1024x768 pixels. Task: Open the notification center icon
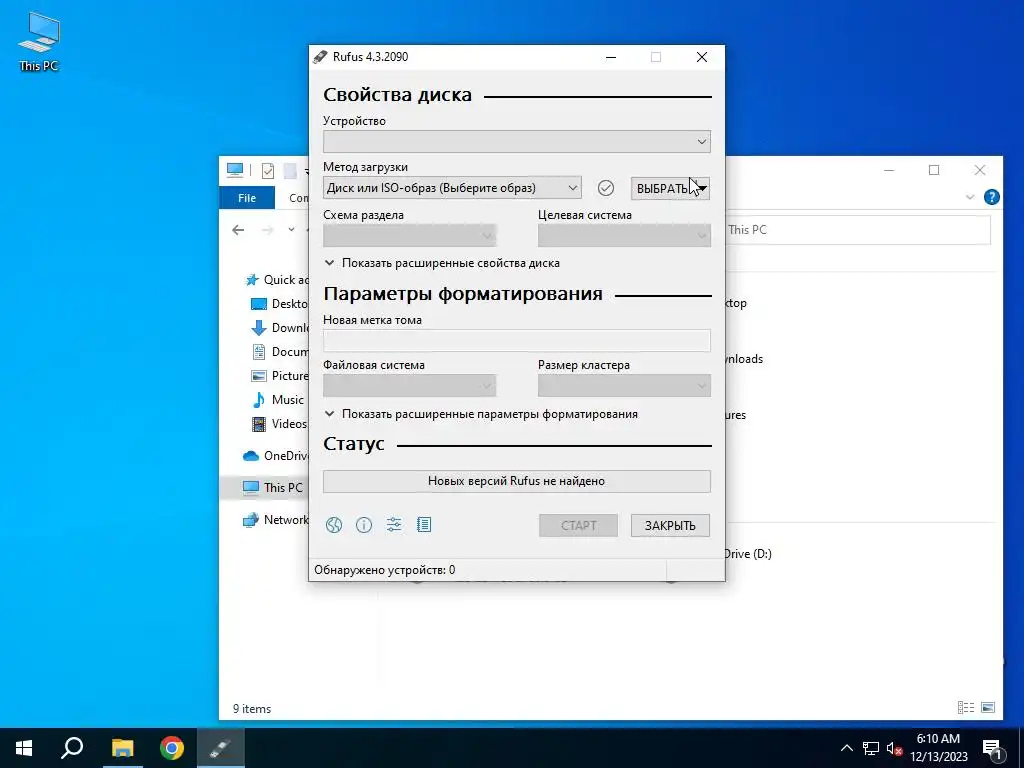(992, 748)
